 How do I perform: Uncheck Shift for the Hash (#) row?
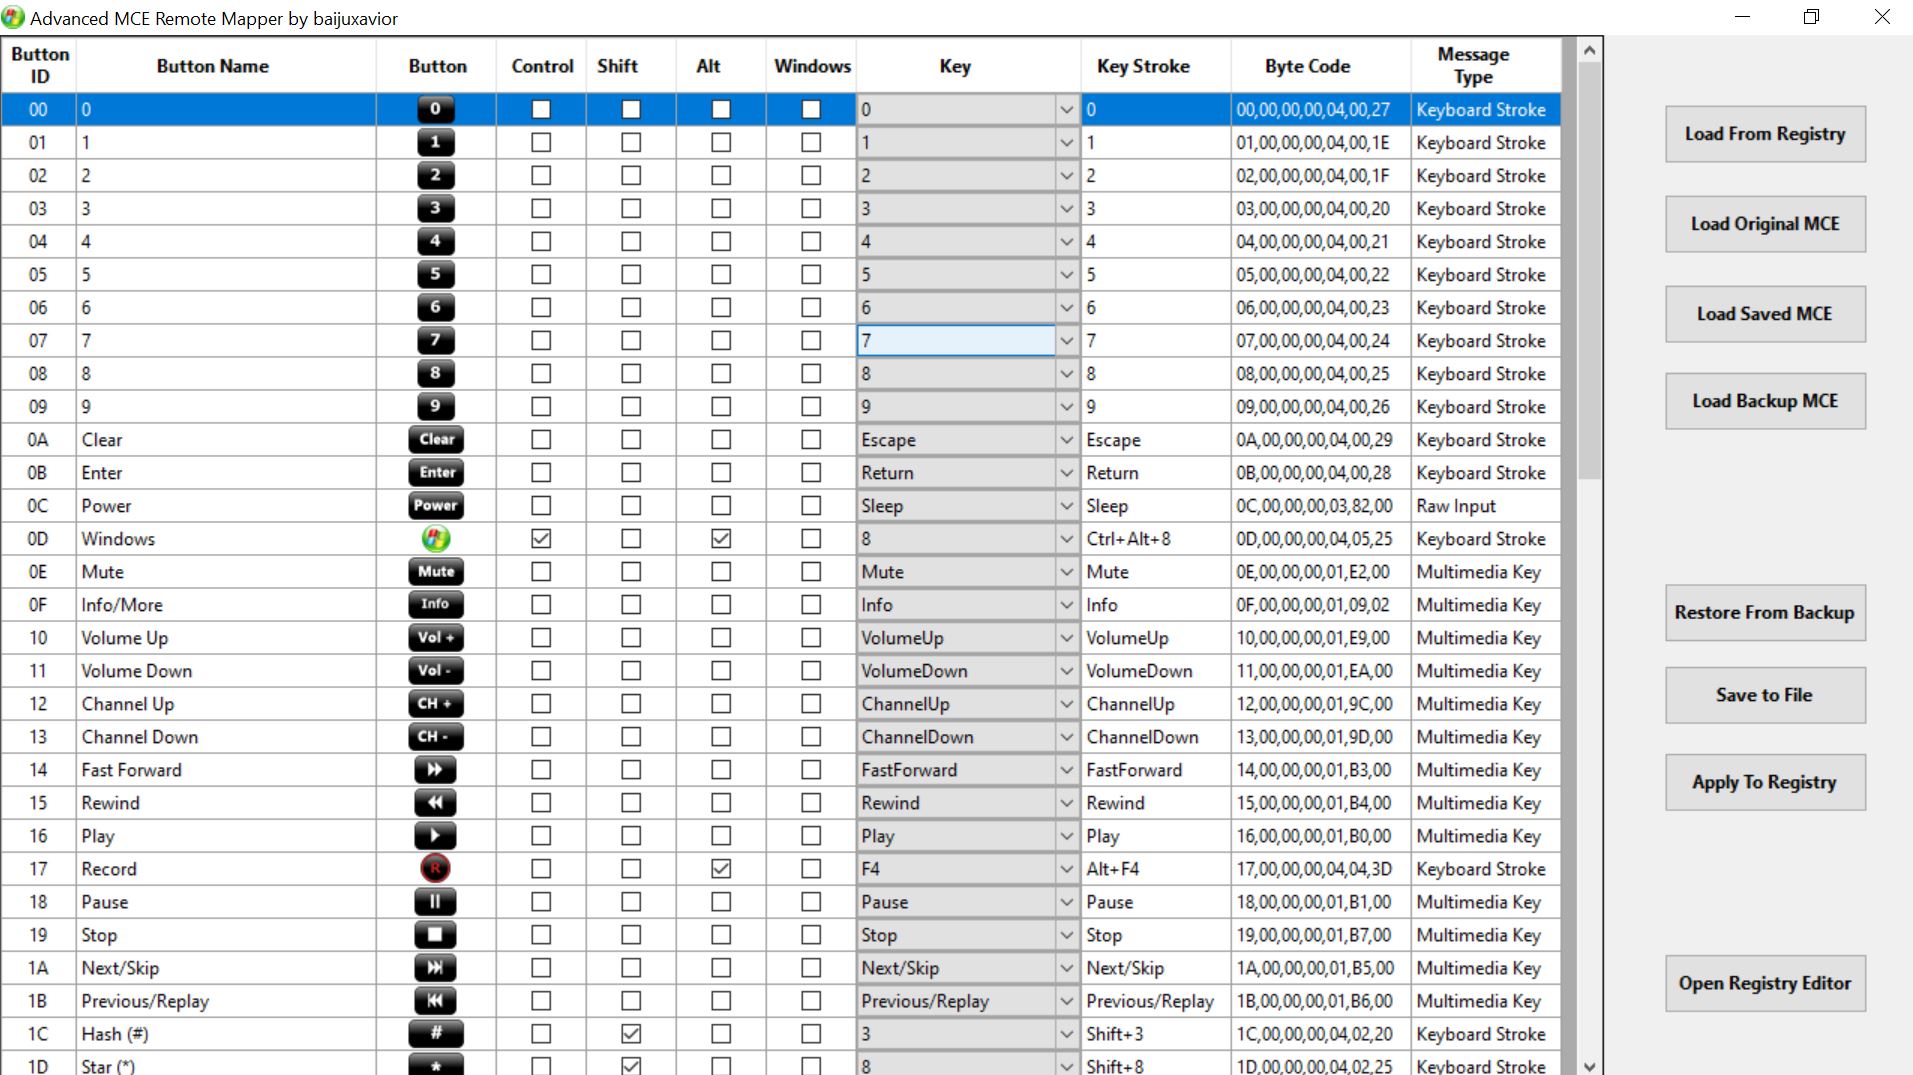pos(631,1033)
